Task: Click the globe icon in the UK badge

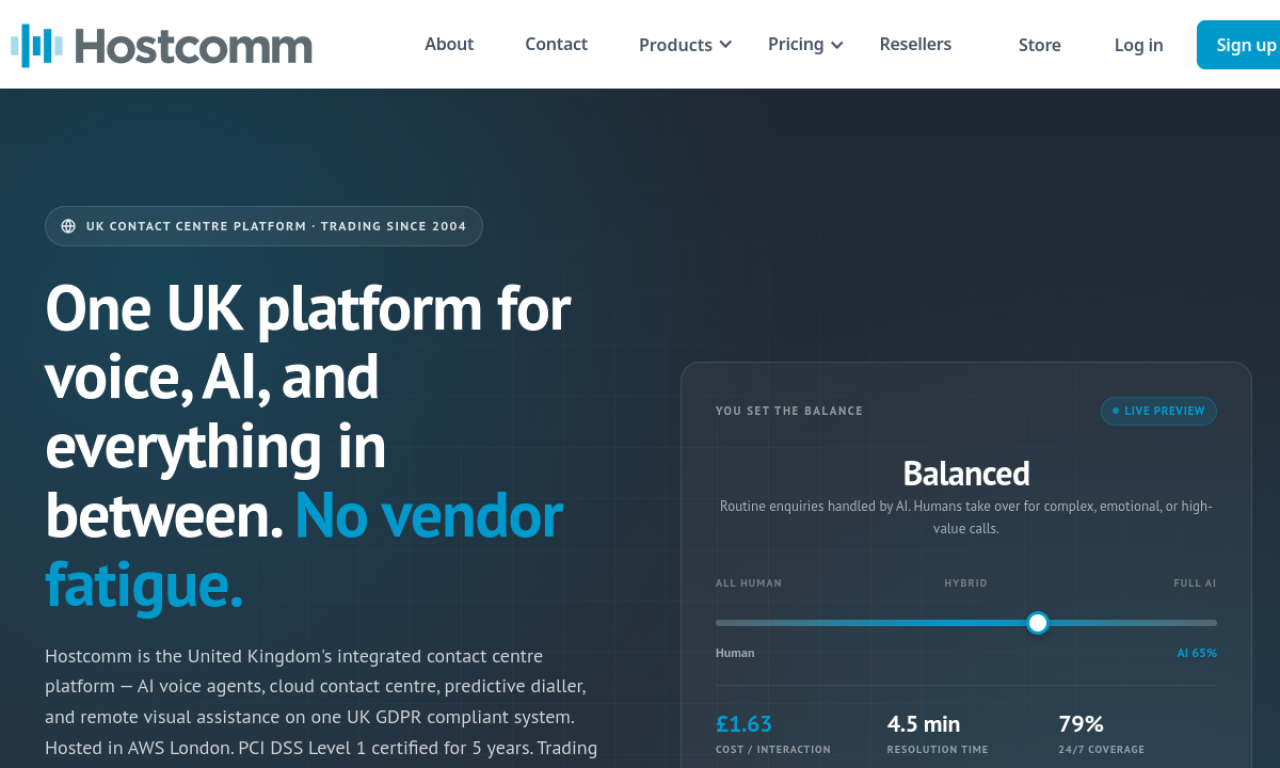Action: point(68,226)
